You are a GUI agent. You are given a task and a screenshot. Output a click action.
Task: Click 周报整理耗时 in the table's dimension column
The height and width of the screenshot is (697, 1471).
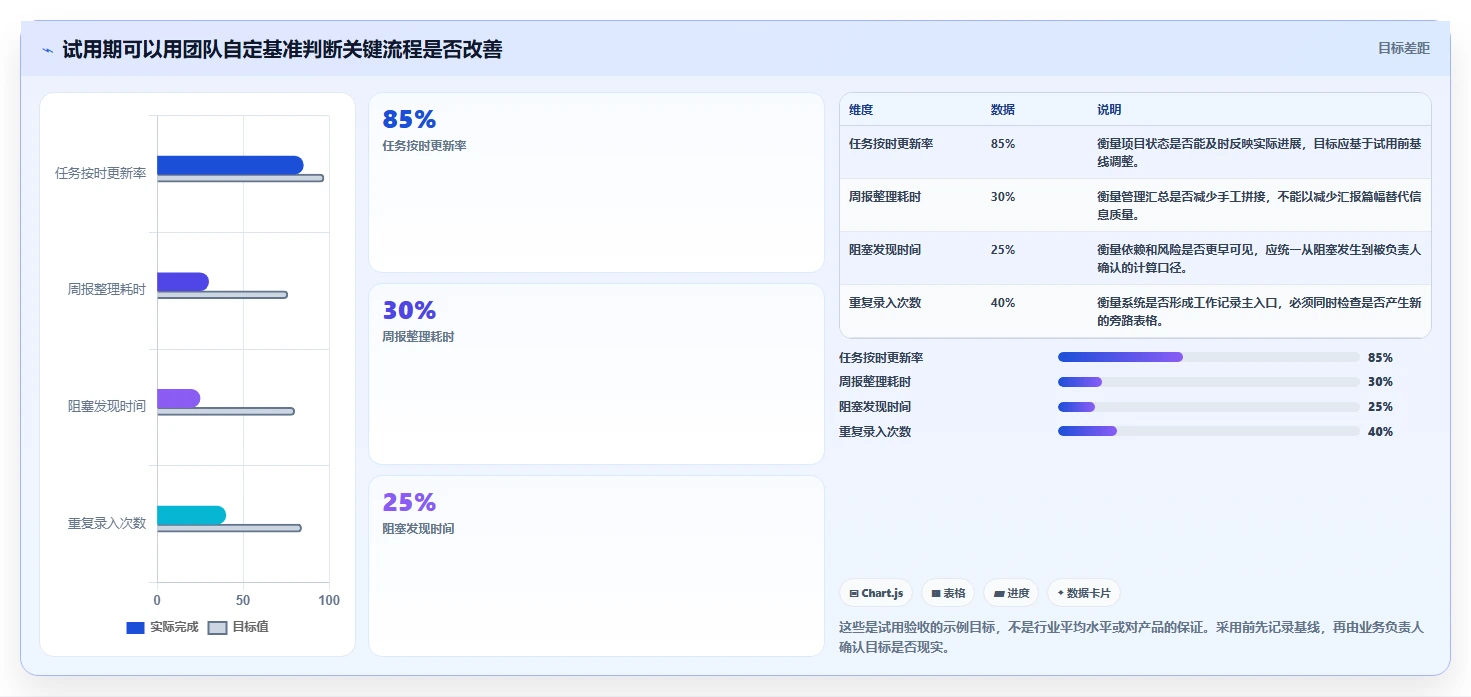(885, 197)
